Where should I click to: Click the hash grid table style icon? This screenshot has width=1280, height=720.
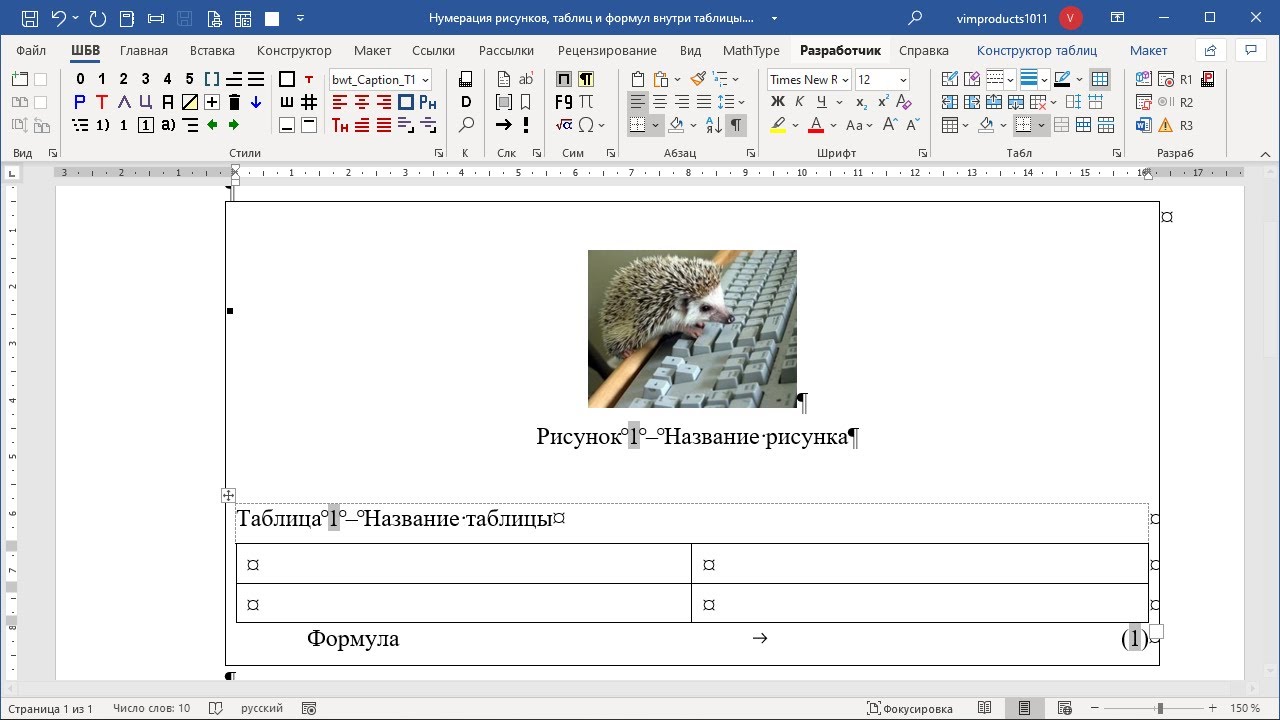coord(309,102)
